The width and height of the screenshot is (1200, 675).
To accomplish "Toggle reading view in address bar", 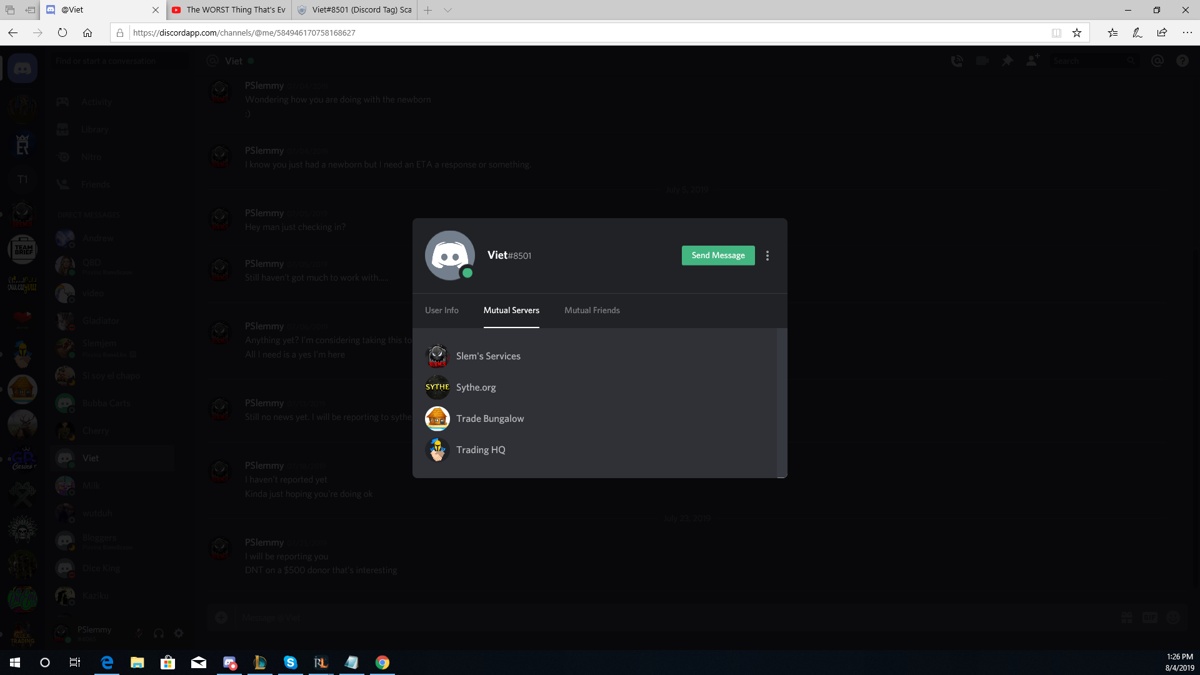I will click(1056, 33).
